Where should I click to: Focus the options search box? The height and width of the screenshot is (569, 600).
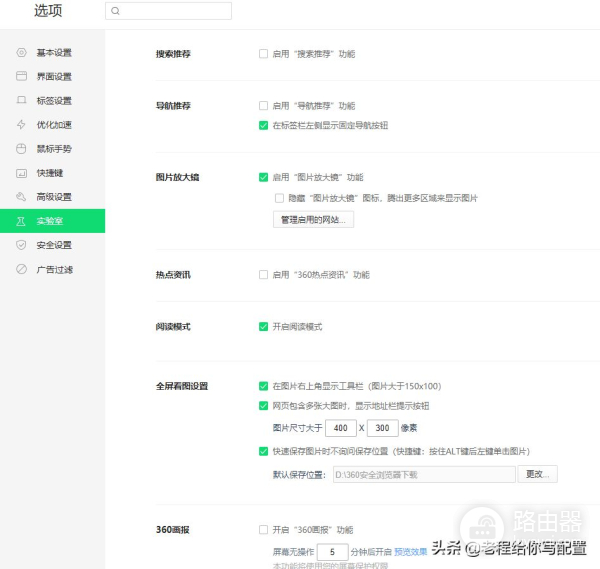pos(168,11)
